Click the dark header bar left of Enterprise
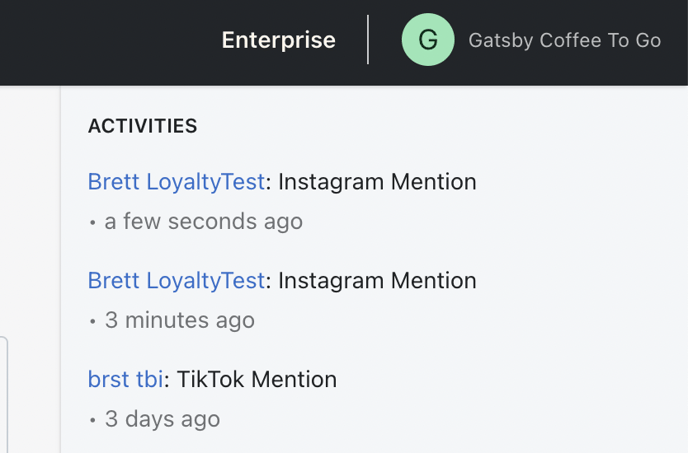Image resolution: width=688 pixels, height=453 pixels. [110, 42]
